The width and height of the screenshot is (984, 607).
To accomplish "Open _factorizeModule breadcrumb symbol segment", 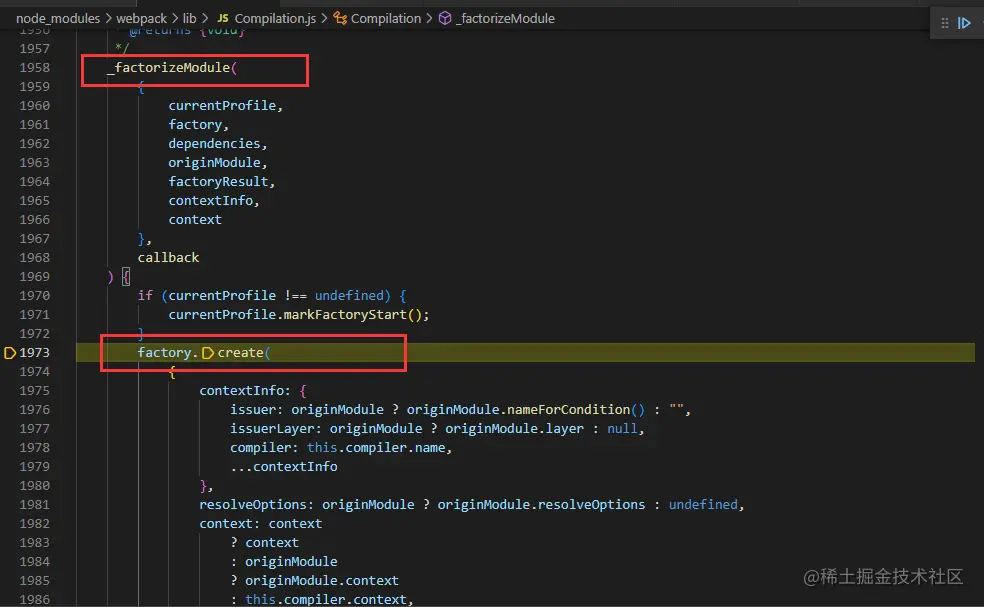I will [x=505, y=18].
